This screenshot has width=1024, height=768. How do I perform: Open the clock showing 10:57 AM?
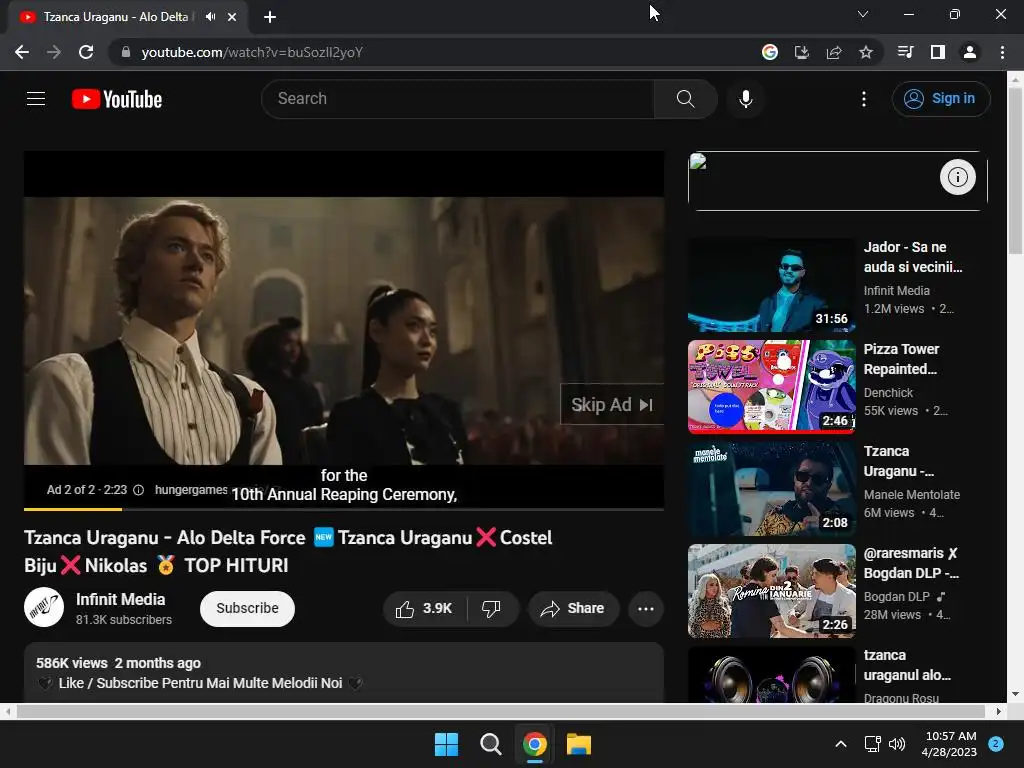(x=950, y=744)
